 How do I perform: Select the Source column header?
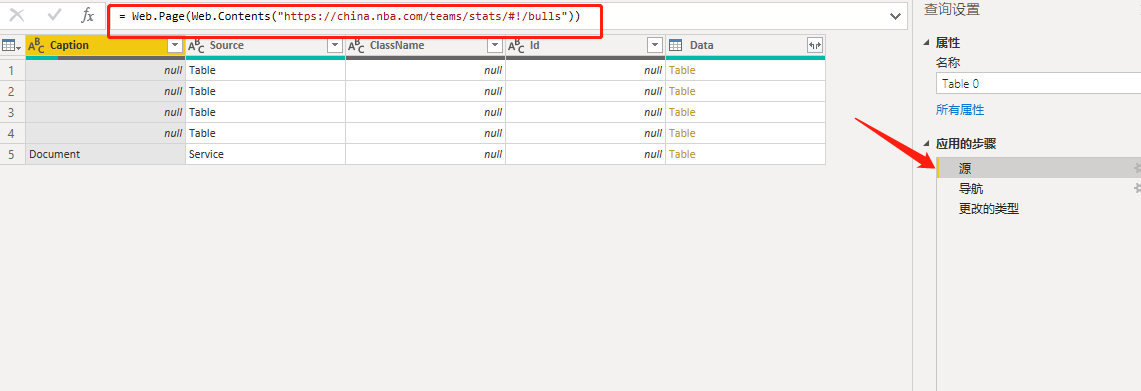pyautogui.click(x=266, y=46)
